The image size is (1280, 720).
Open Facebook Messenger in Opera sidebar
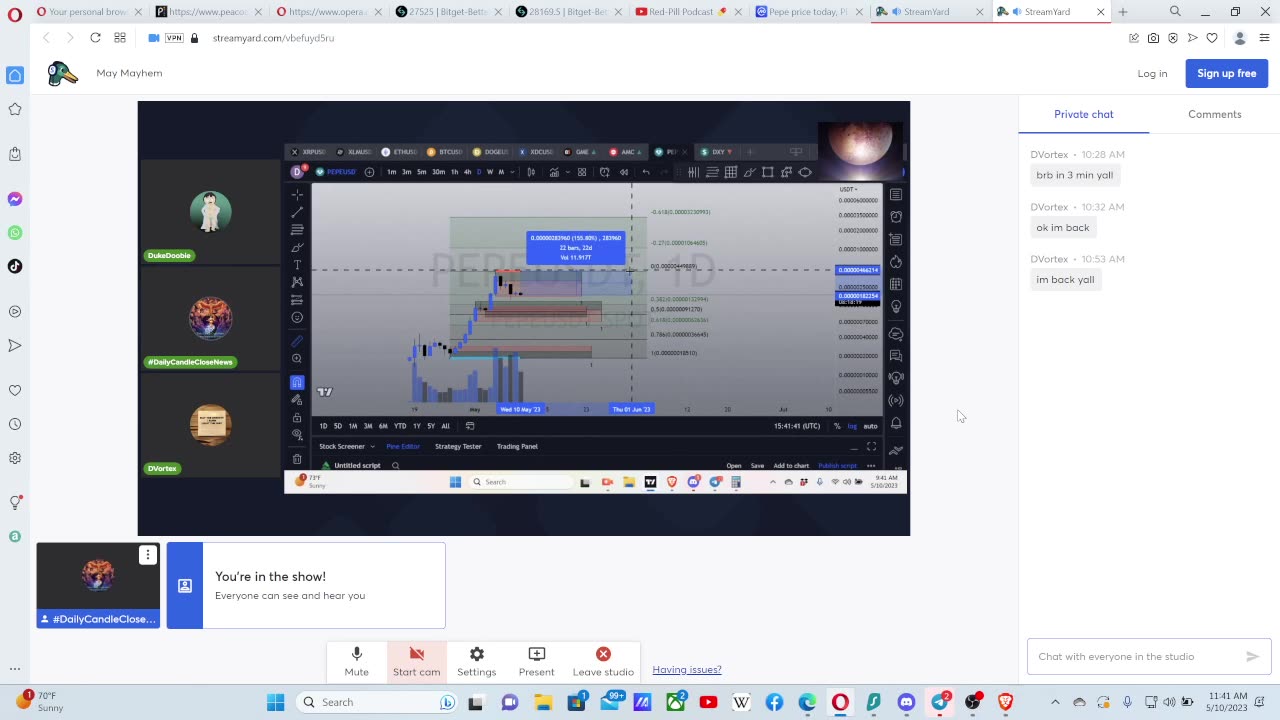click(x=15, y=199)
